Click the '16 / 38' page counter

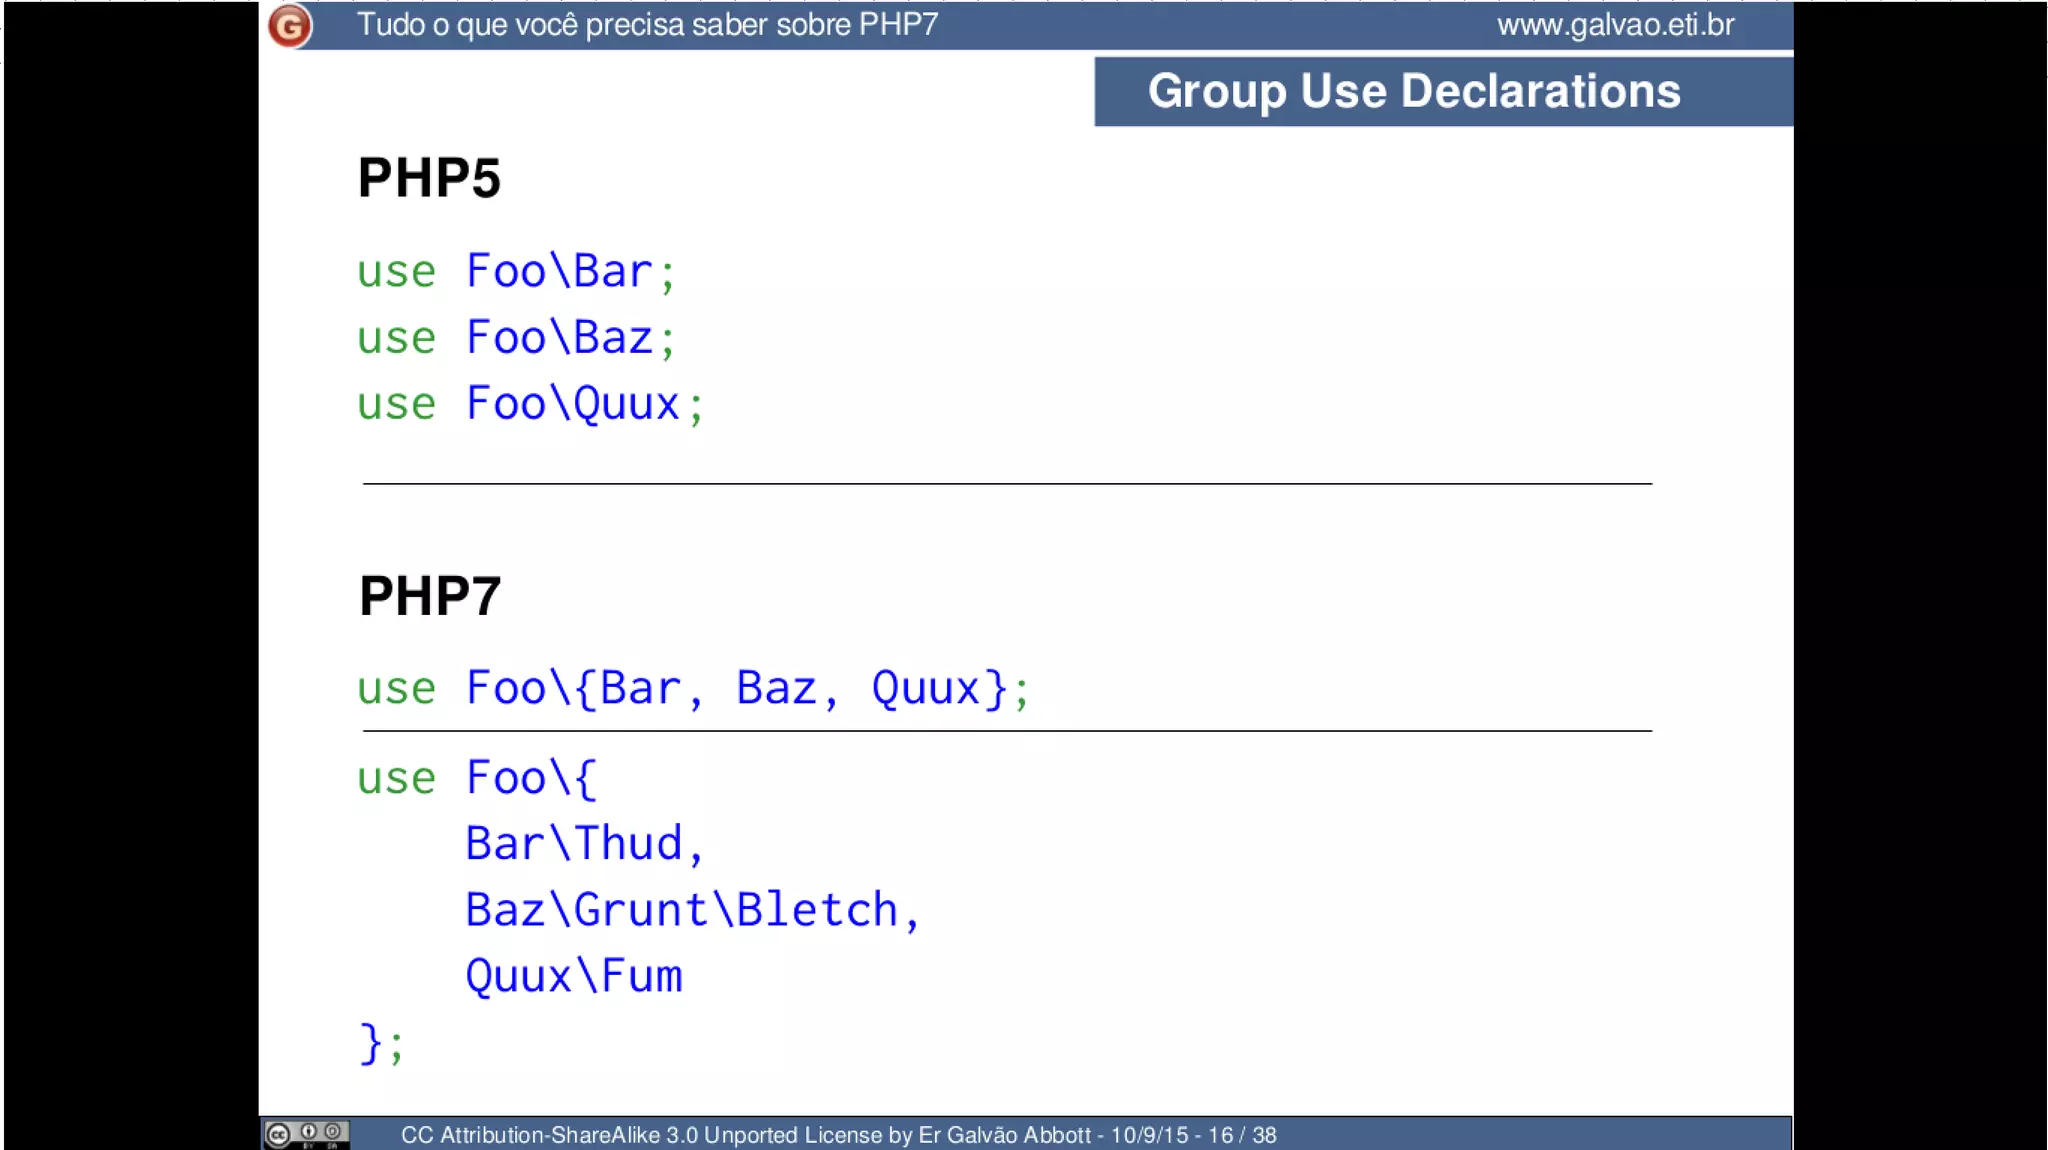click(x=1242, y=1135)
